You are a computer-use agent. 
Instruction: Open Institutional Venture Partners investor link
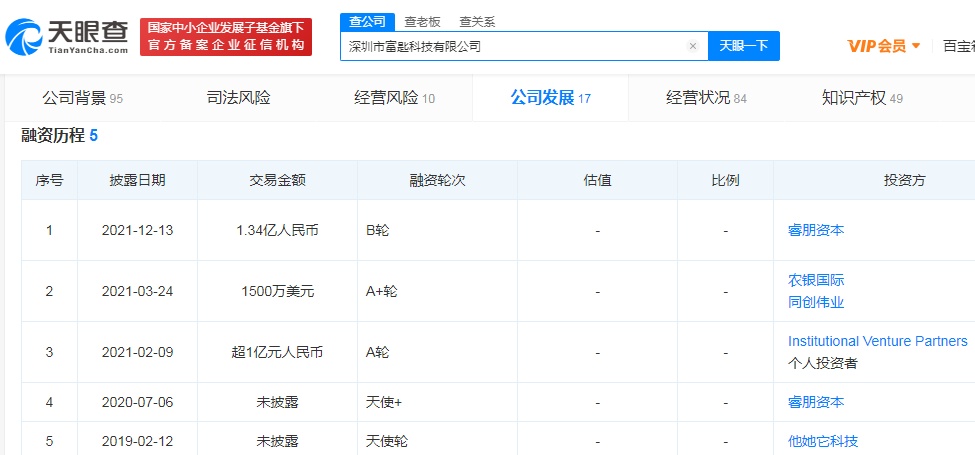tap(877, 341)
